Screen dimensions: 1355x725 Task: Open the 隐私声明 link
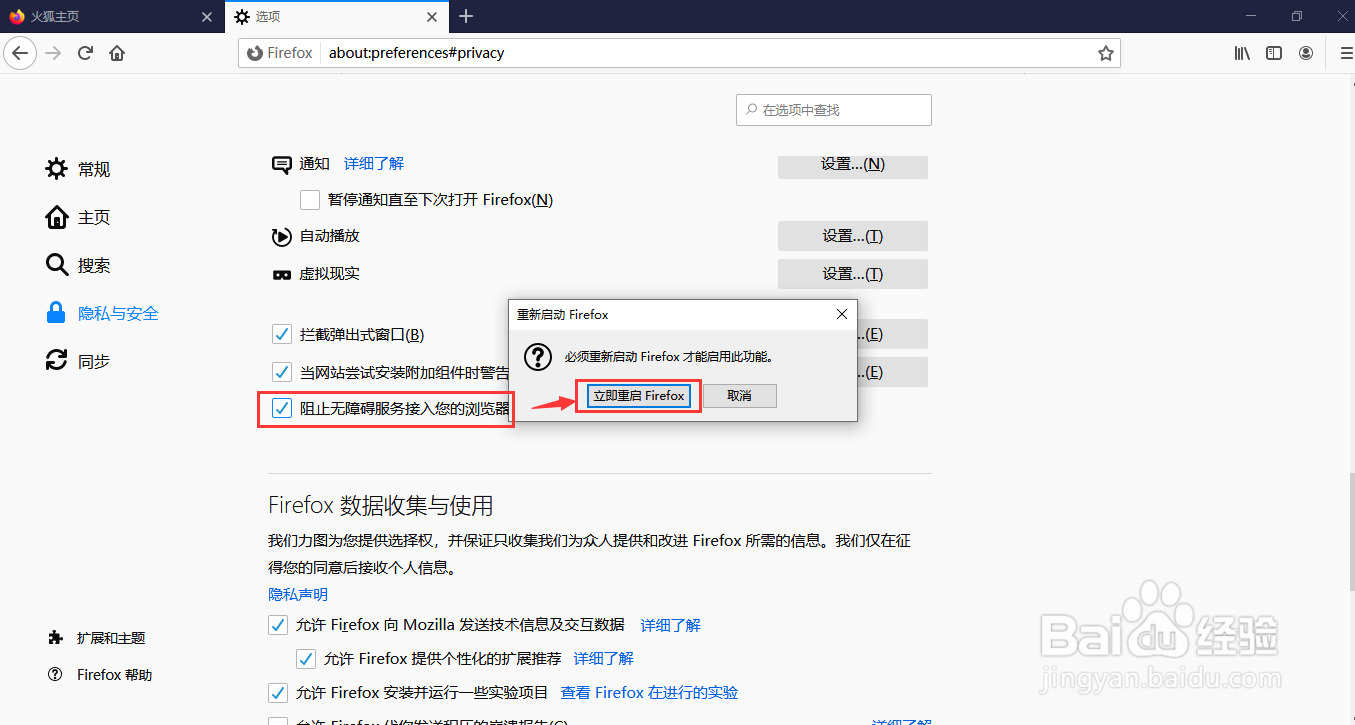pos(298,594)
